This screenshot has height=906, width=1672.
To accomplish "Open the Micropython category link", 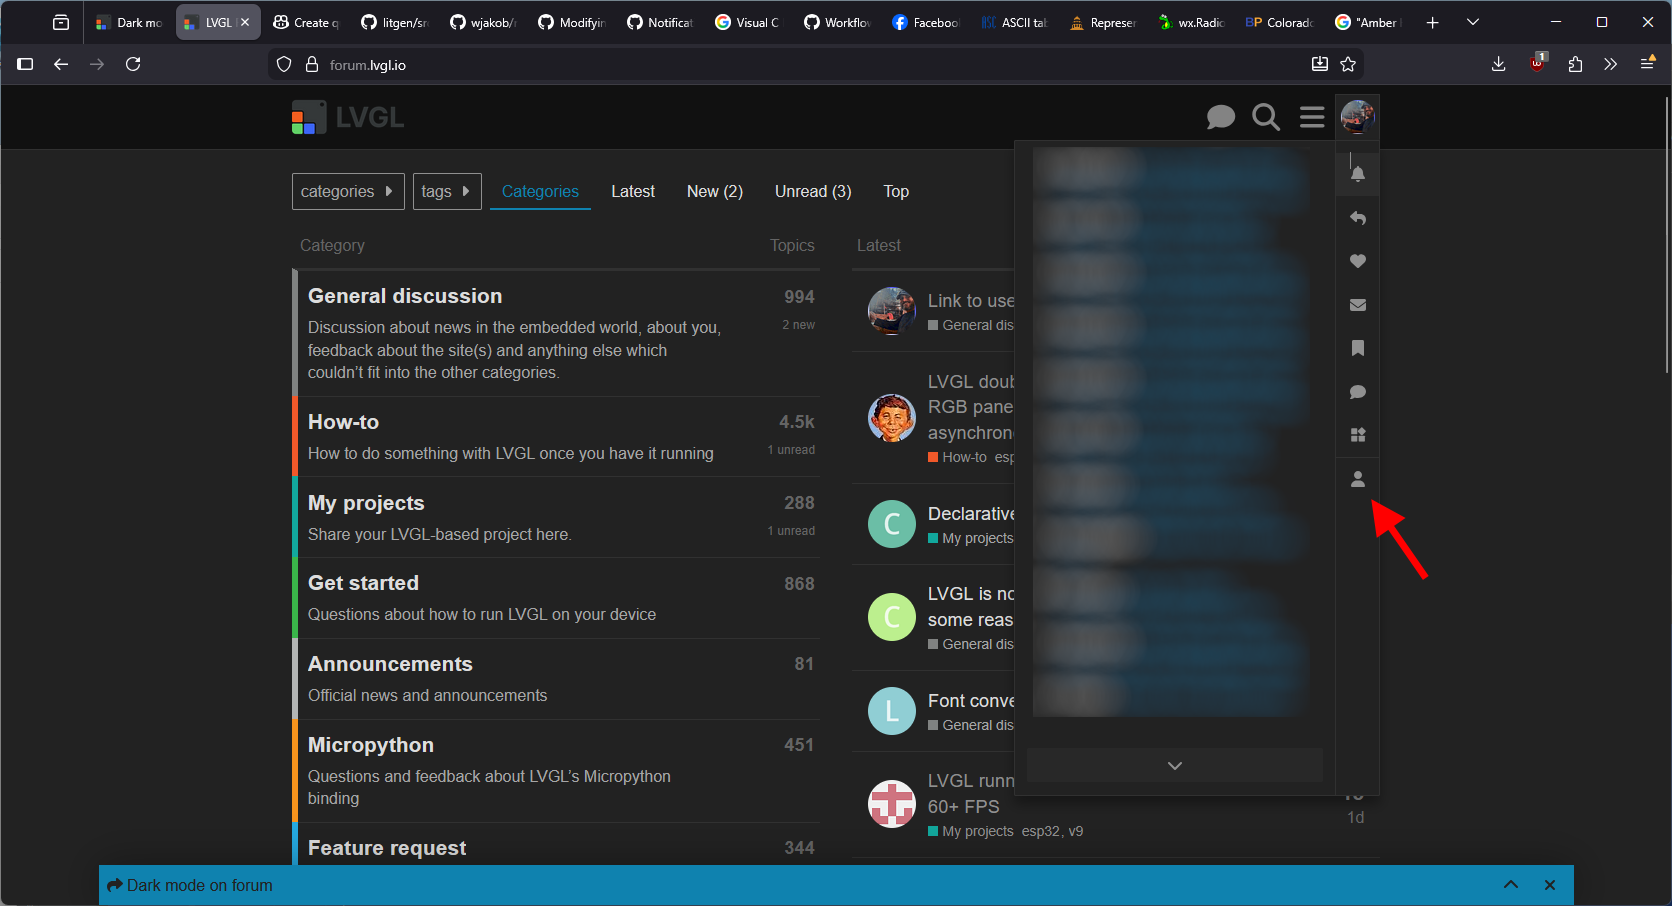I will [x=370, y=745].
